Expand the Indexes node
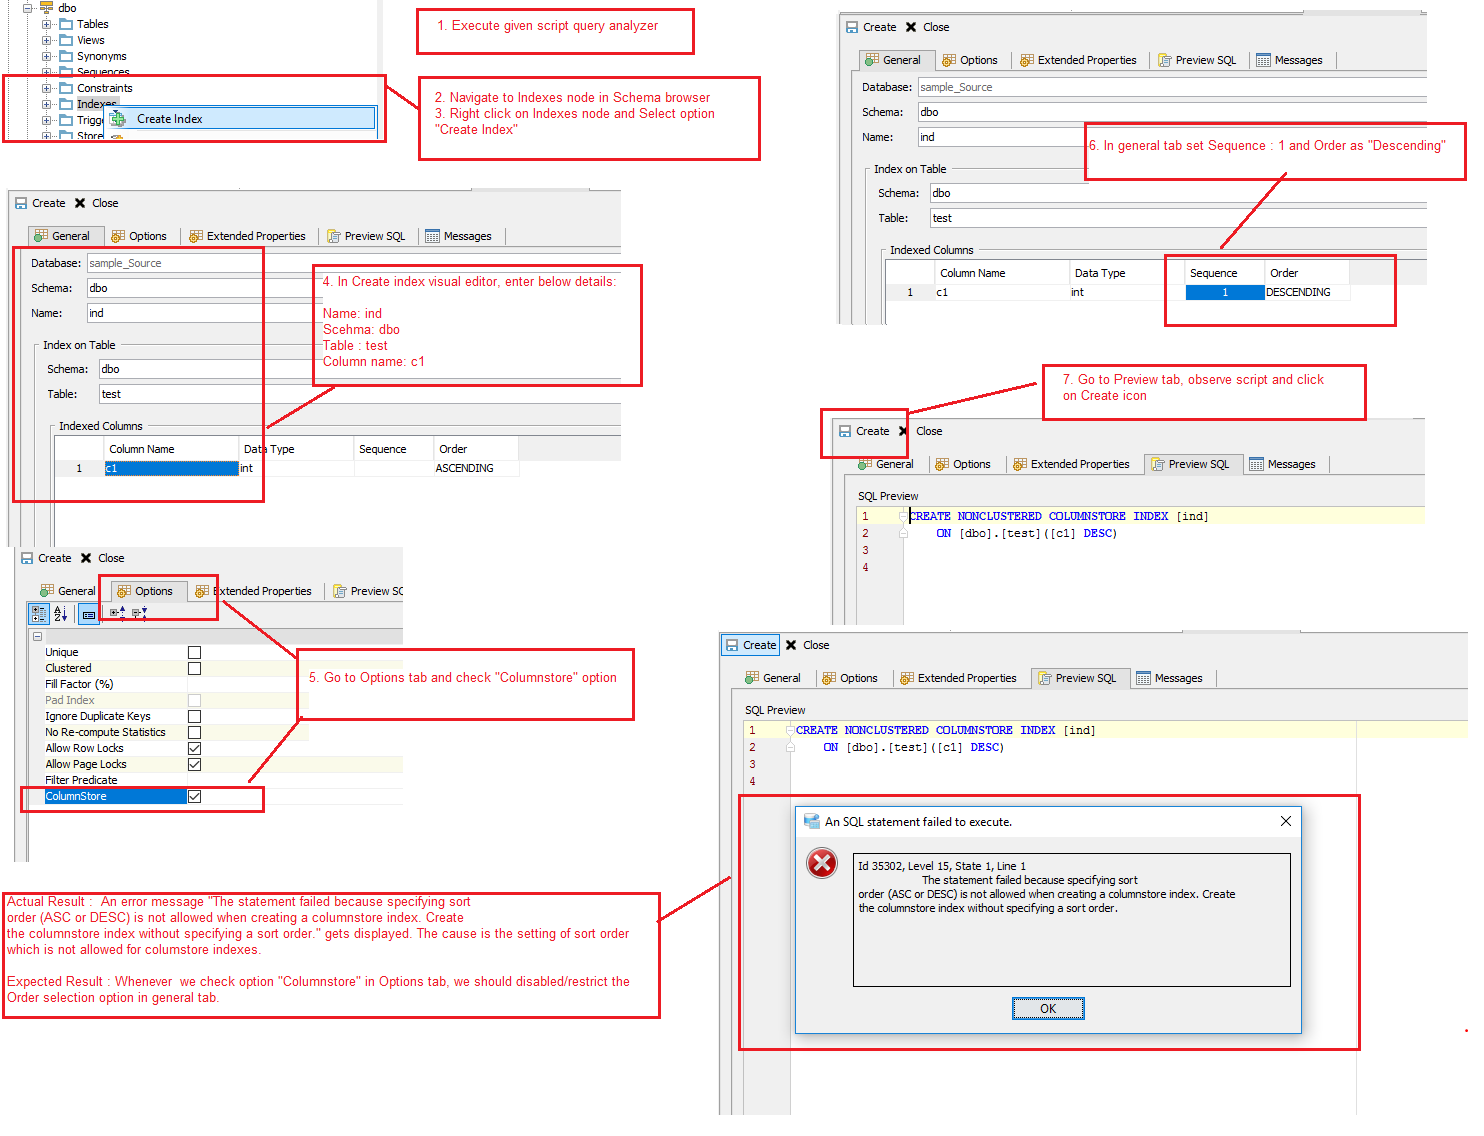This screenshot has height=1136, width=1484. click(46, 104)
